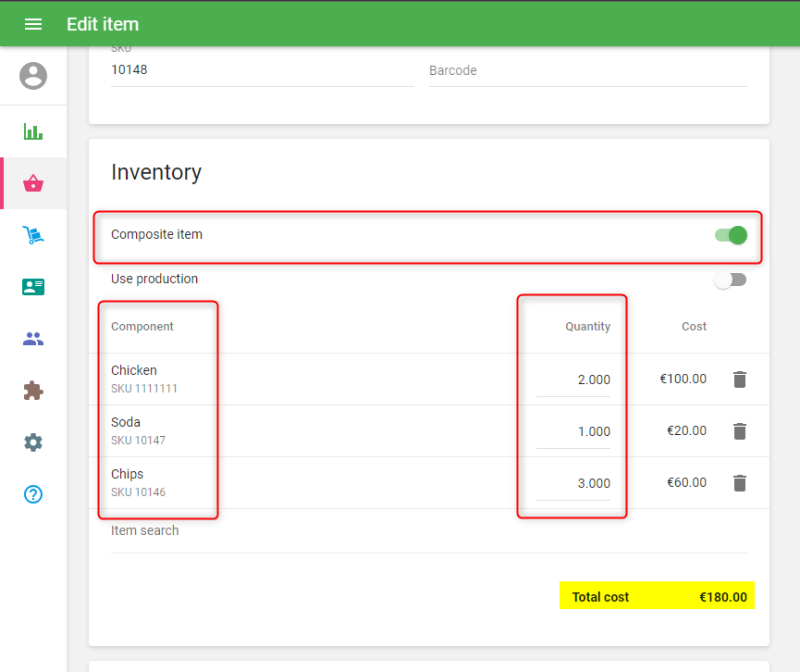Open inventory management cart icon

point(33,235)
